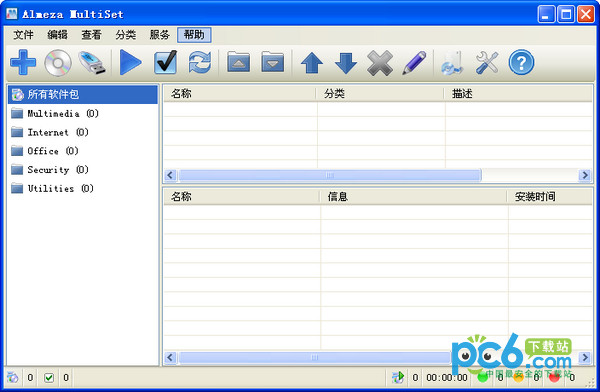Select the Security (0) category
The width and height of the screenshot is (600, 392).
click(58, 170)
